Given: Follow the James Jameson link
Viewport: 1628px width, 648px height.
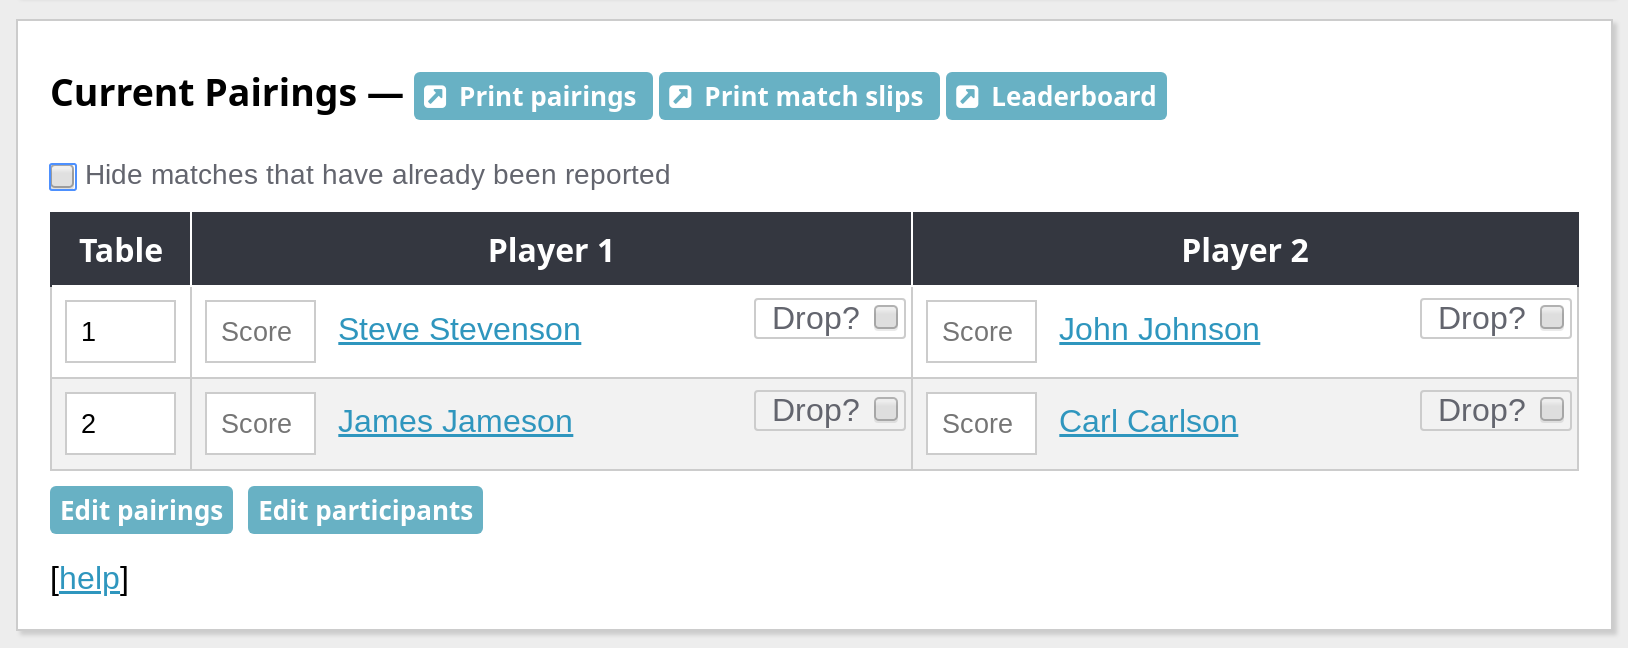Looking at the screenshot, I should (x=455, y=422).
